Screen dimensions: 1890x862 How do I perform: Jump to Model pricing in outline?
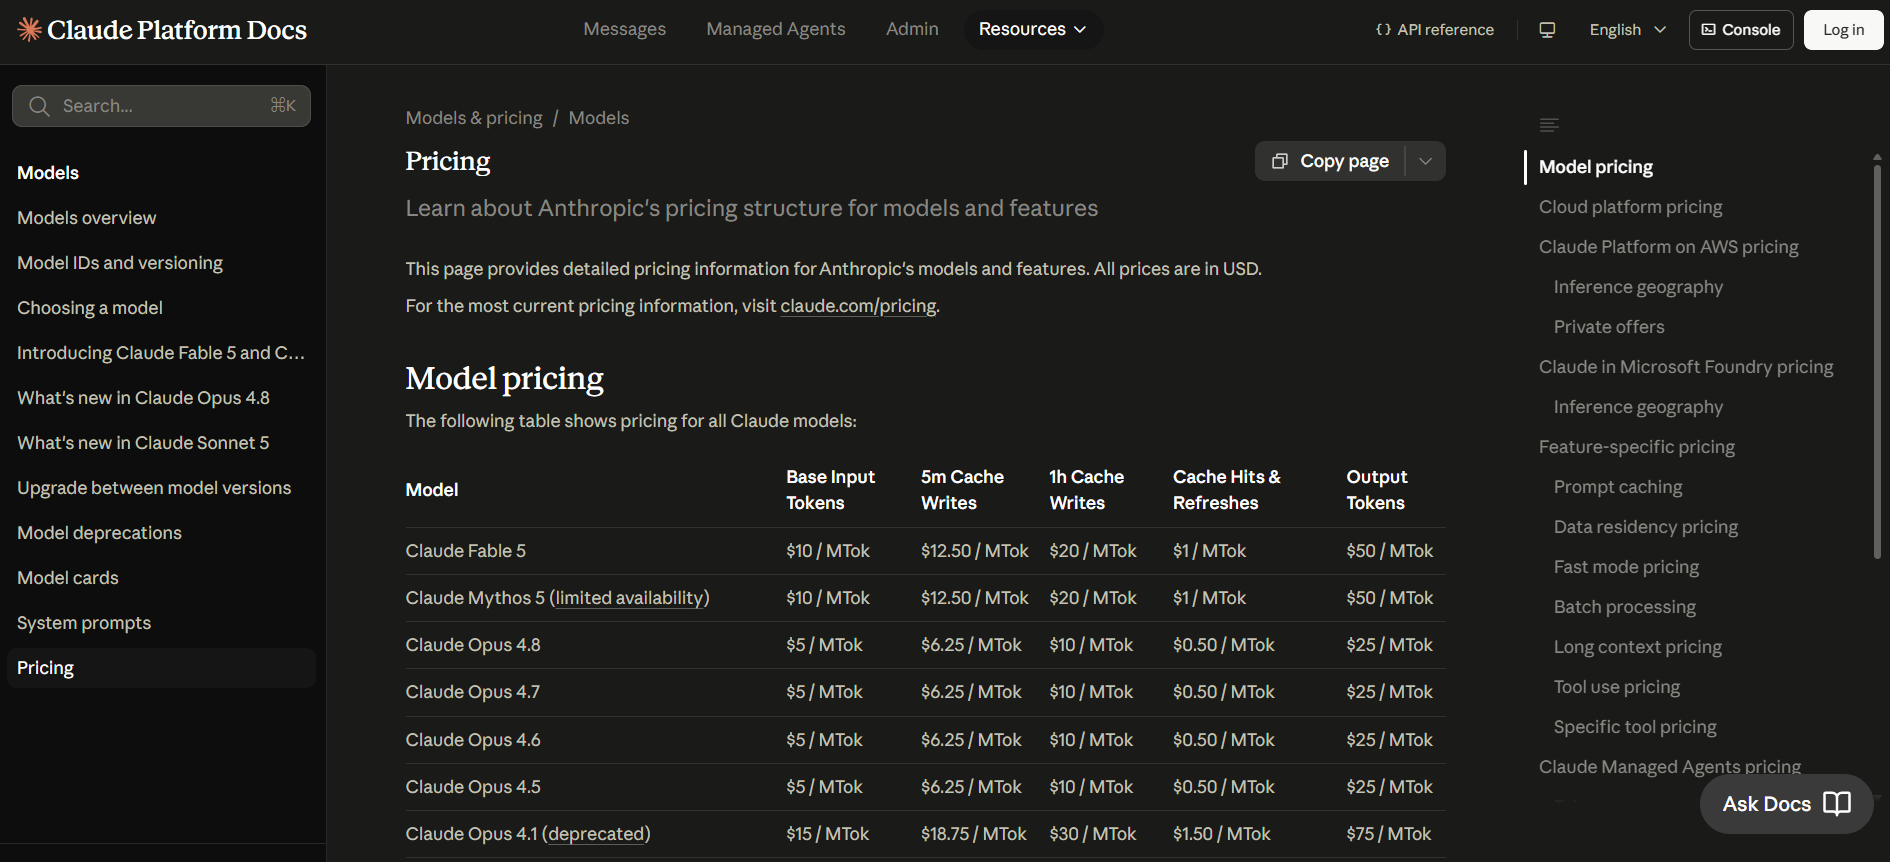point(1596,167)
